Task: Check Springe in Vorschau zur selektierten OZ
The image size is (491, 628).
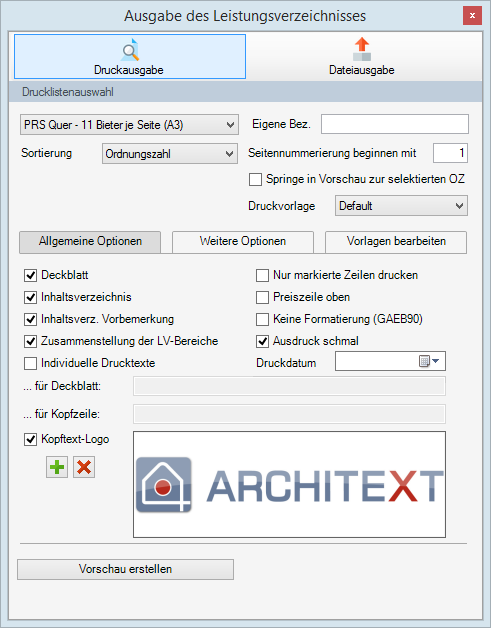Action: pyautogui.click(x=256, y=179)
